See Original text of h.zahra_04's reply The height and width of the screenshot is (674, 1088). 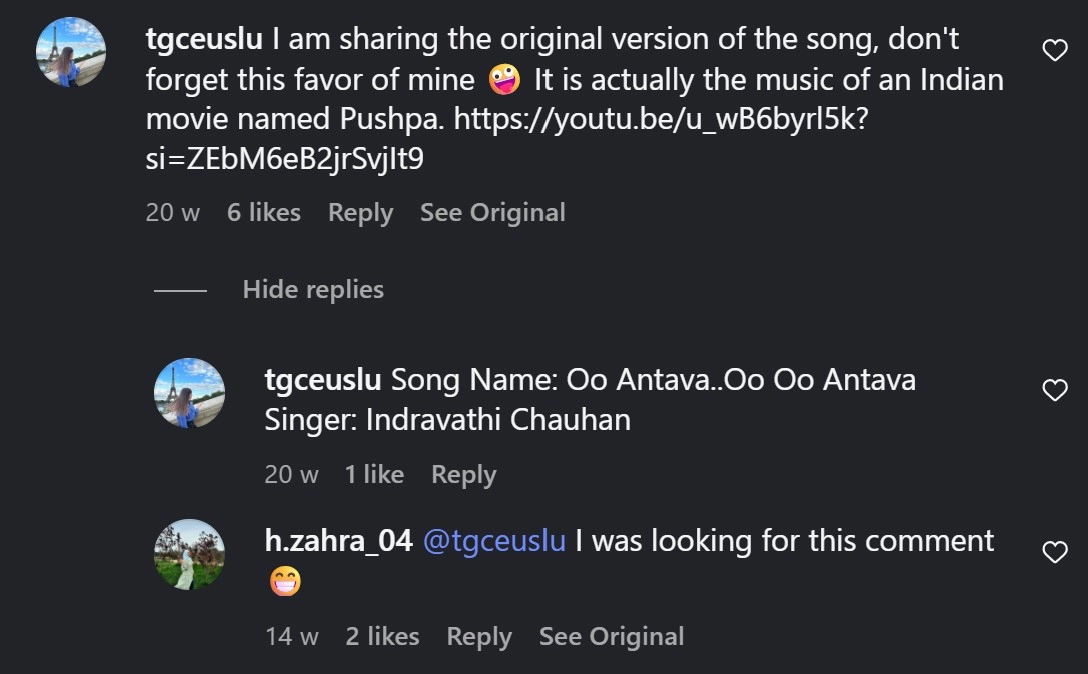click(x=611, y=637)
